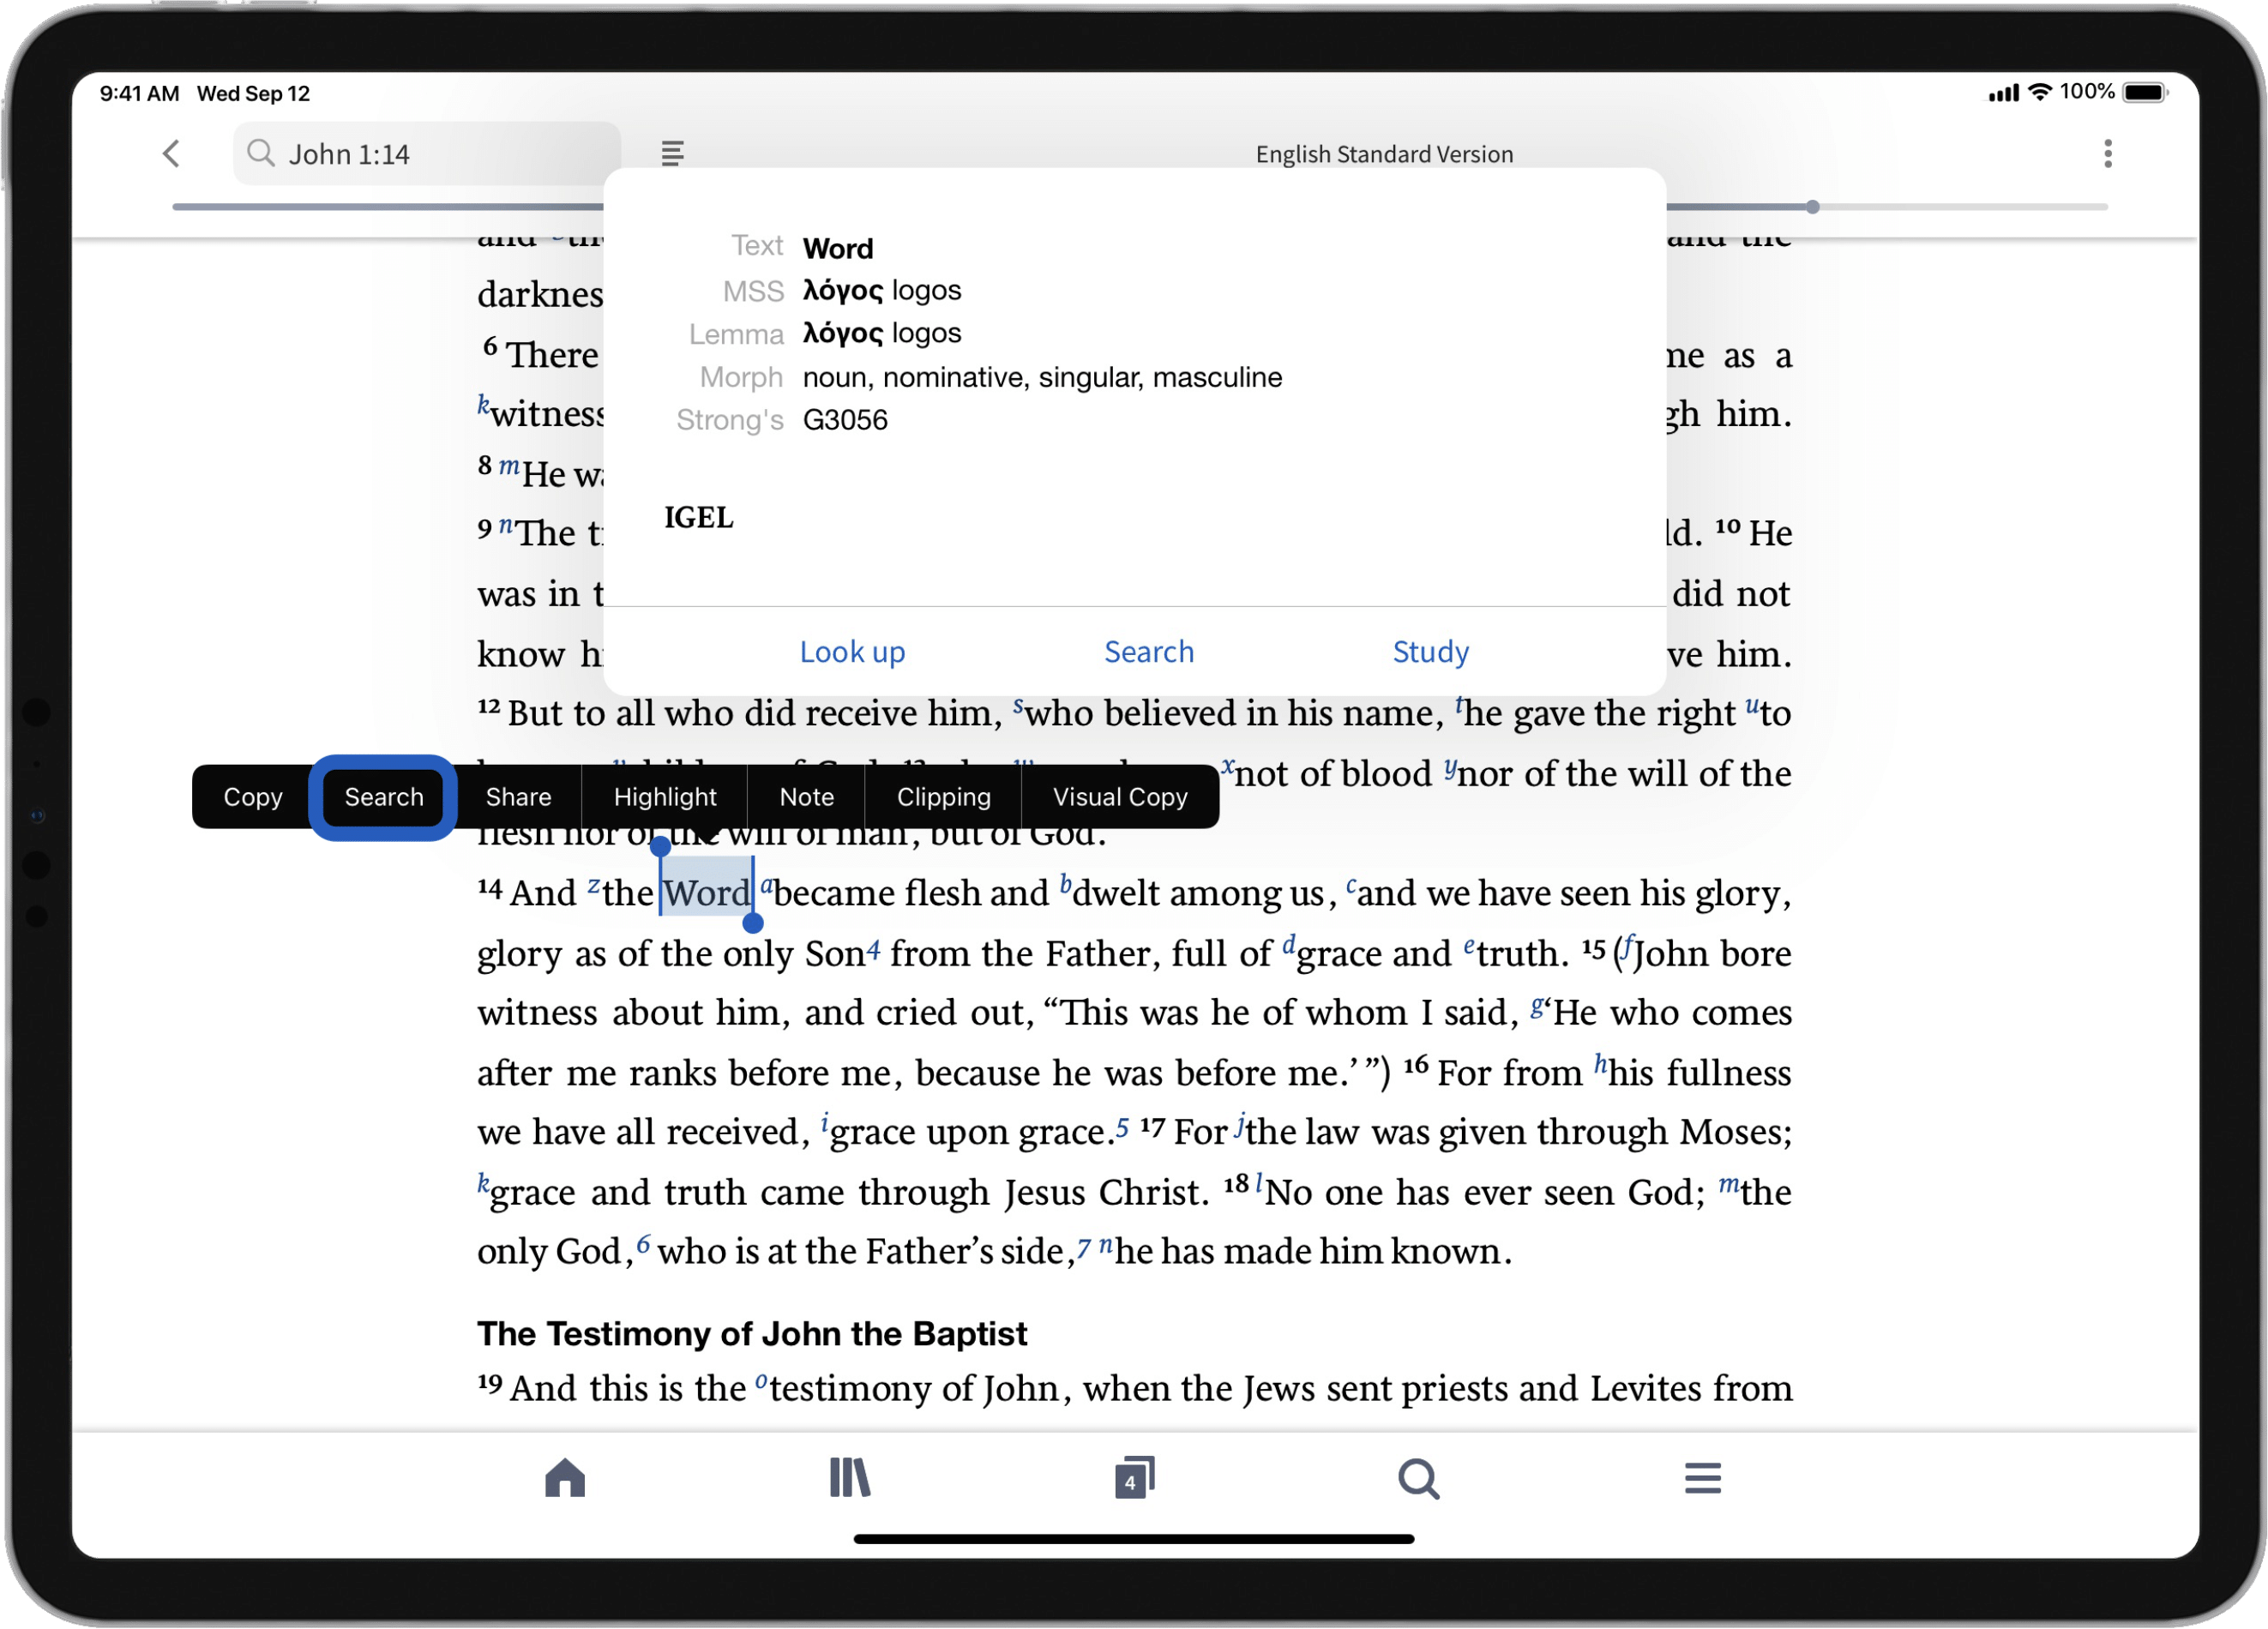Tap the highlighted word Word in verse 14
Image resolution: width=2268 pixels, height=1629 pixels.
pos(706,893)
